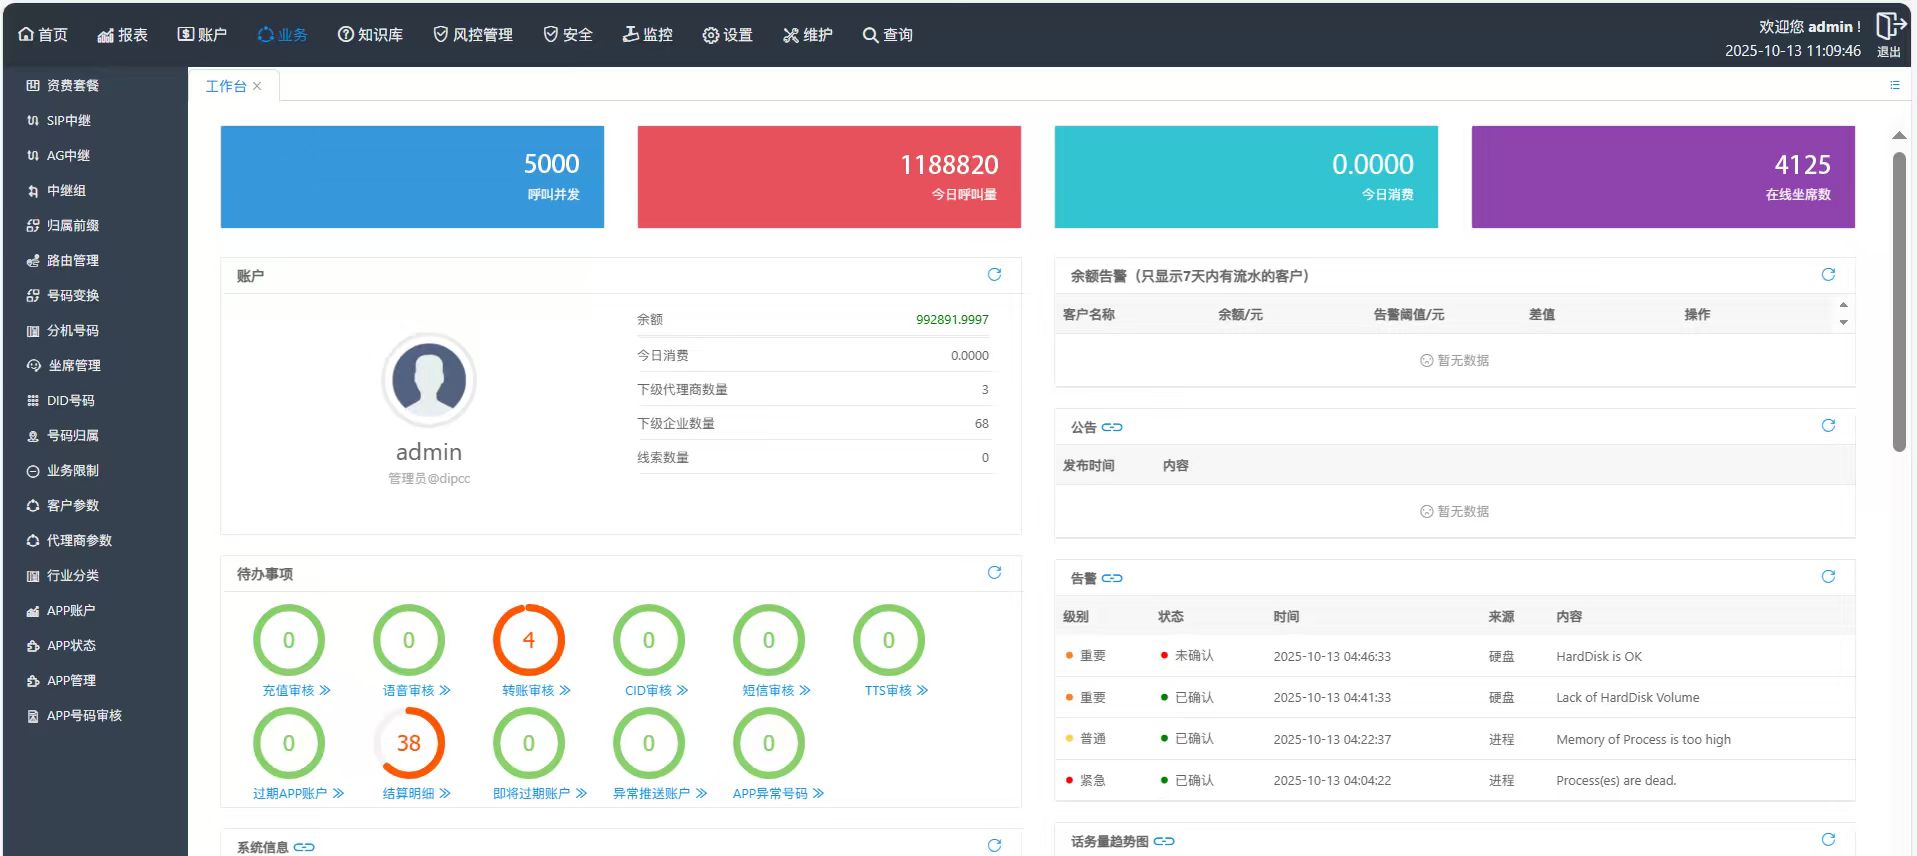Click the link icon beside 公告
Viewport: 1917px width, 856px height.
click(x=1112, y=427)
